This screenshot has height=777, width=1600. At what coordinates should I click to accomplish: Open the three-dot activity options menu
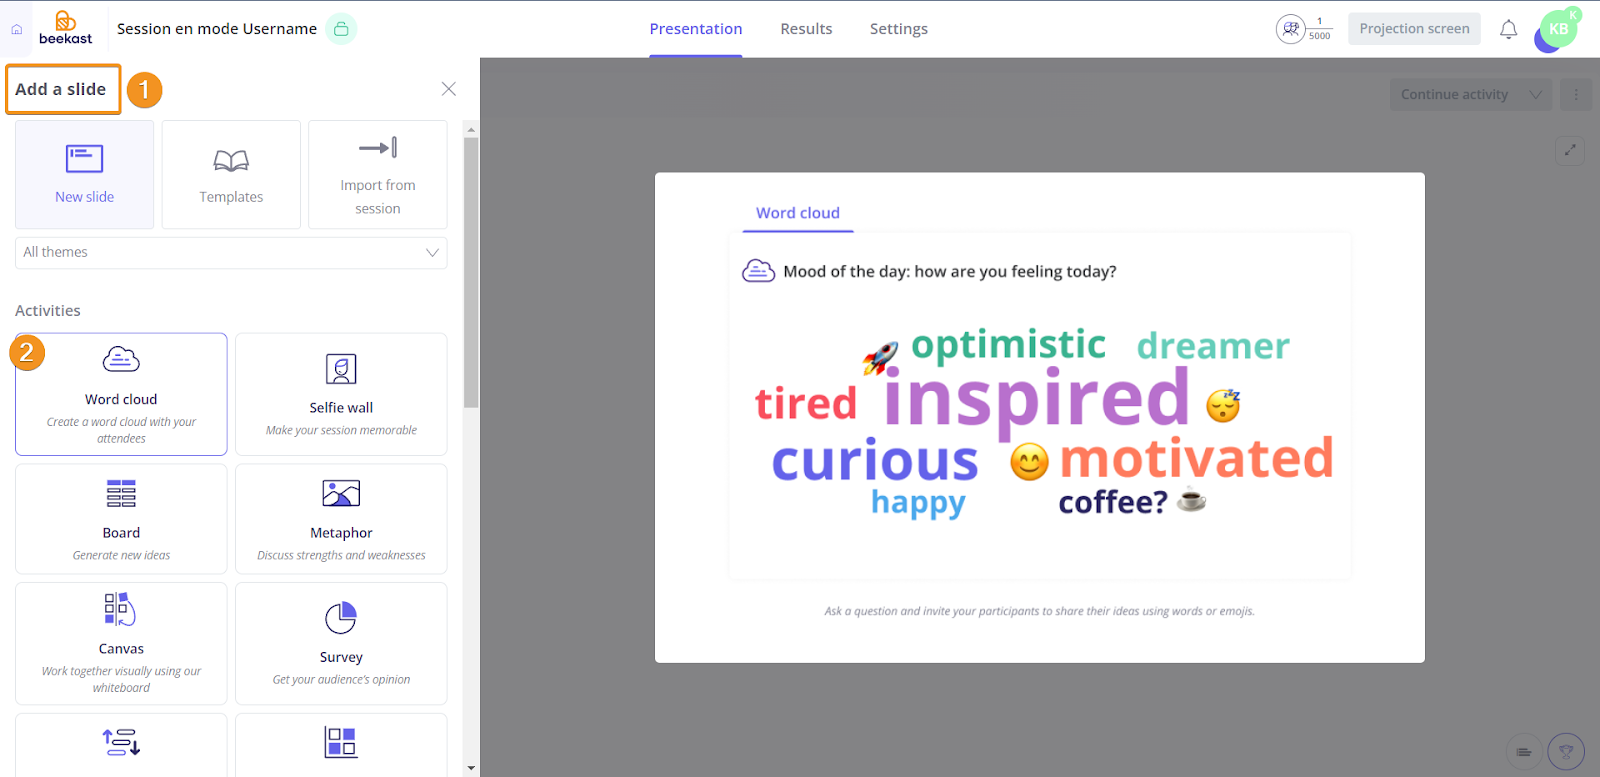pos(1576,95)
